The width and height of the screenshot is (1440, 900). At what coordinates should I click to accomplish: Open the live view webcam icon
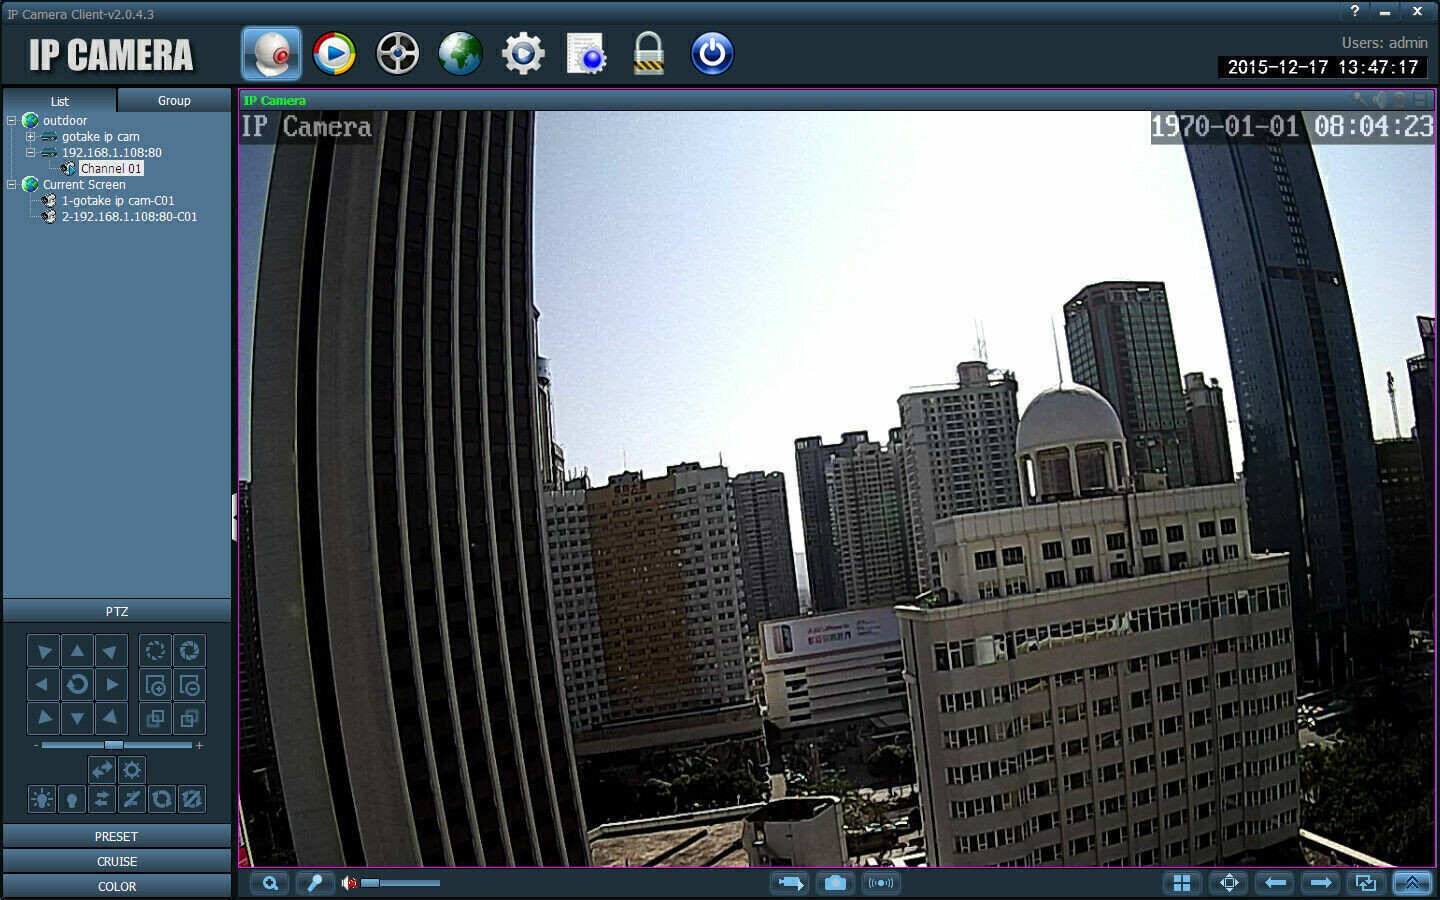pyautogui.click(x=271, y=54)
